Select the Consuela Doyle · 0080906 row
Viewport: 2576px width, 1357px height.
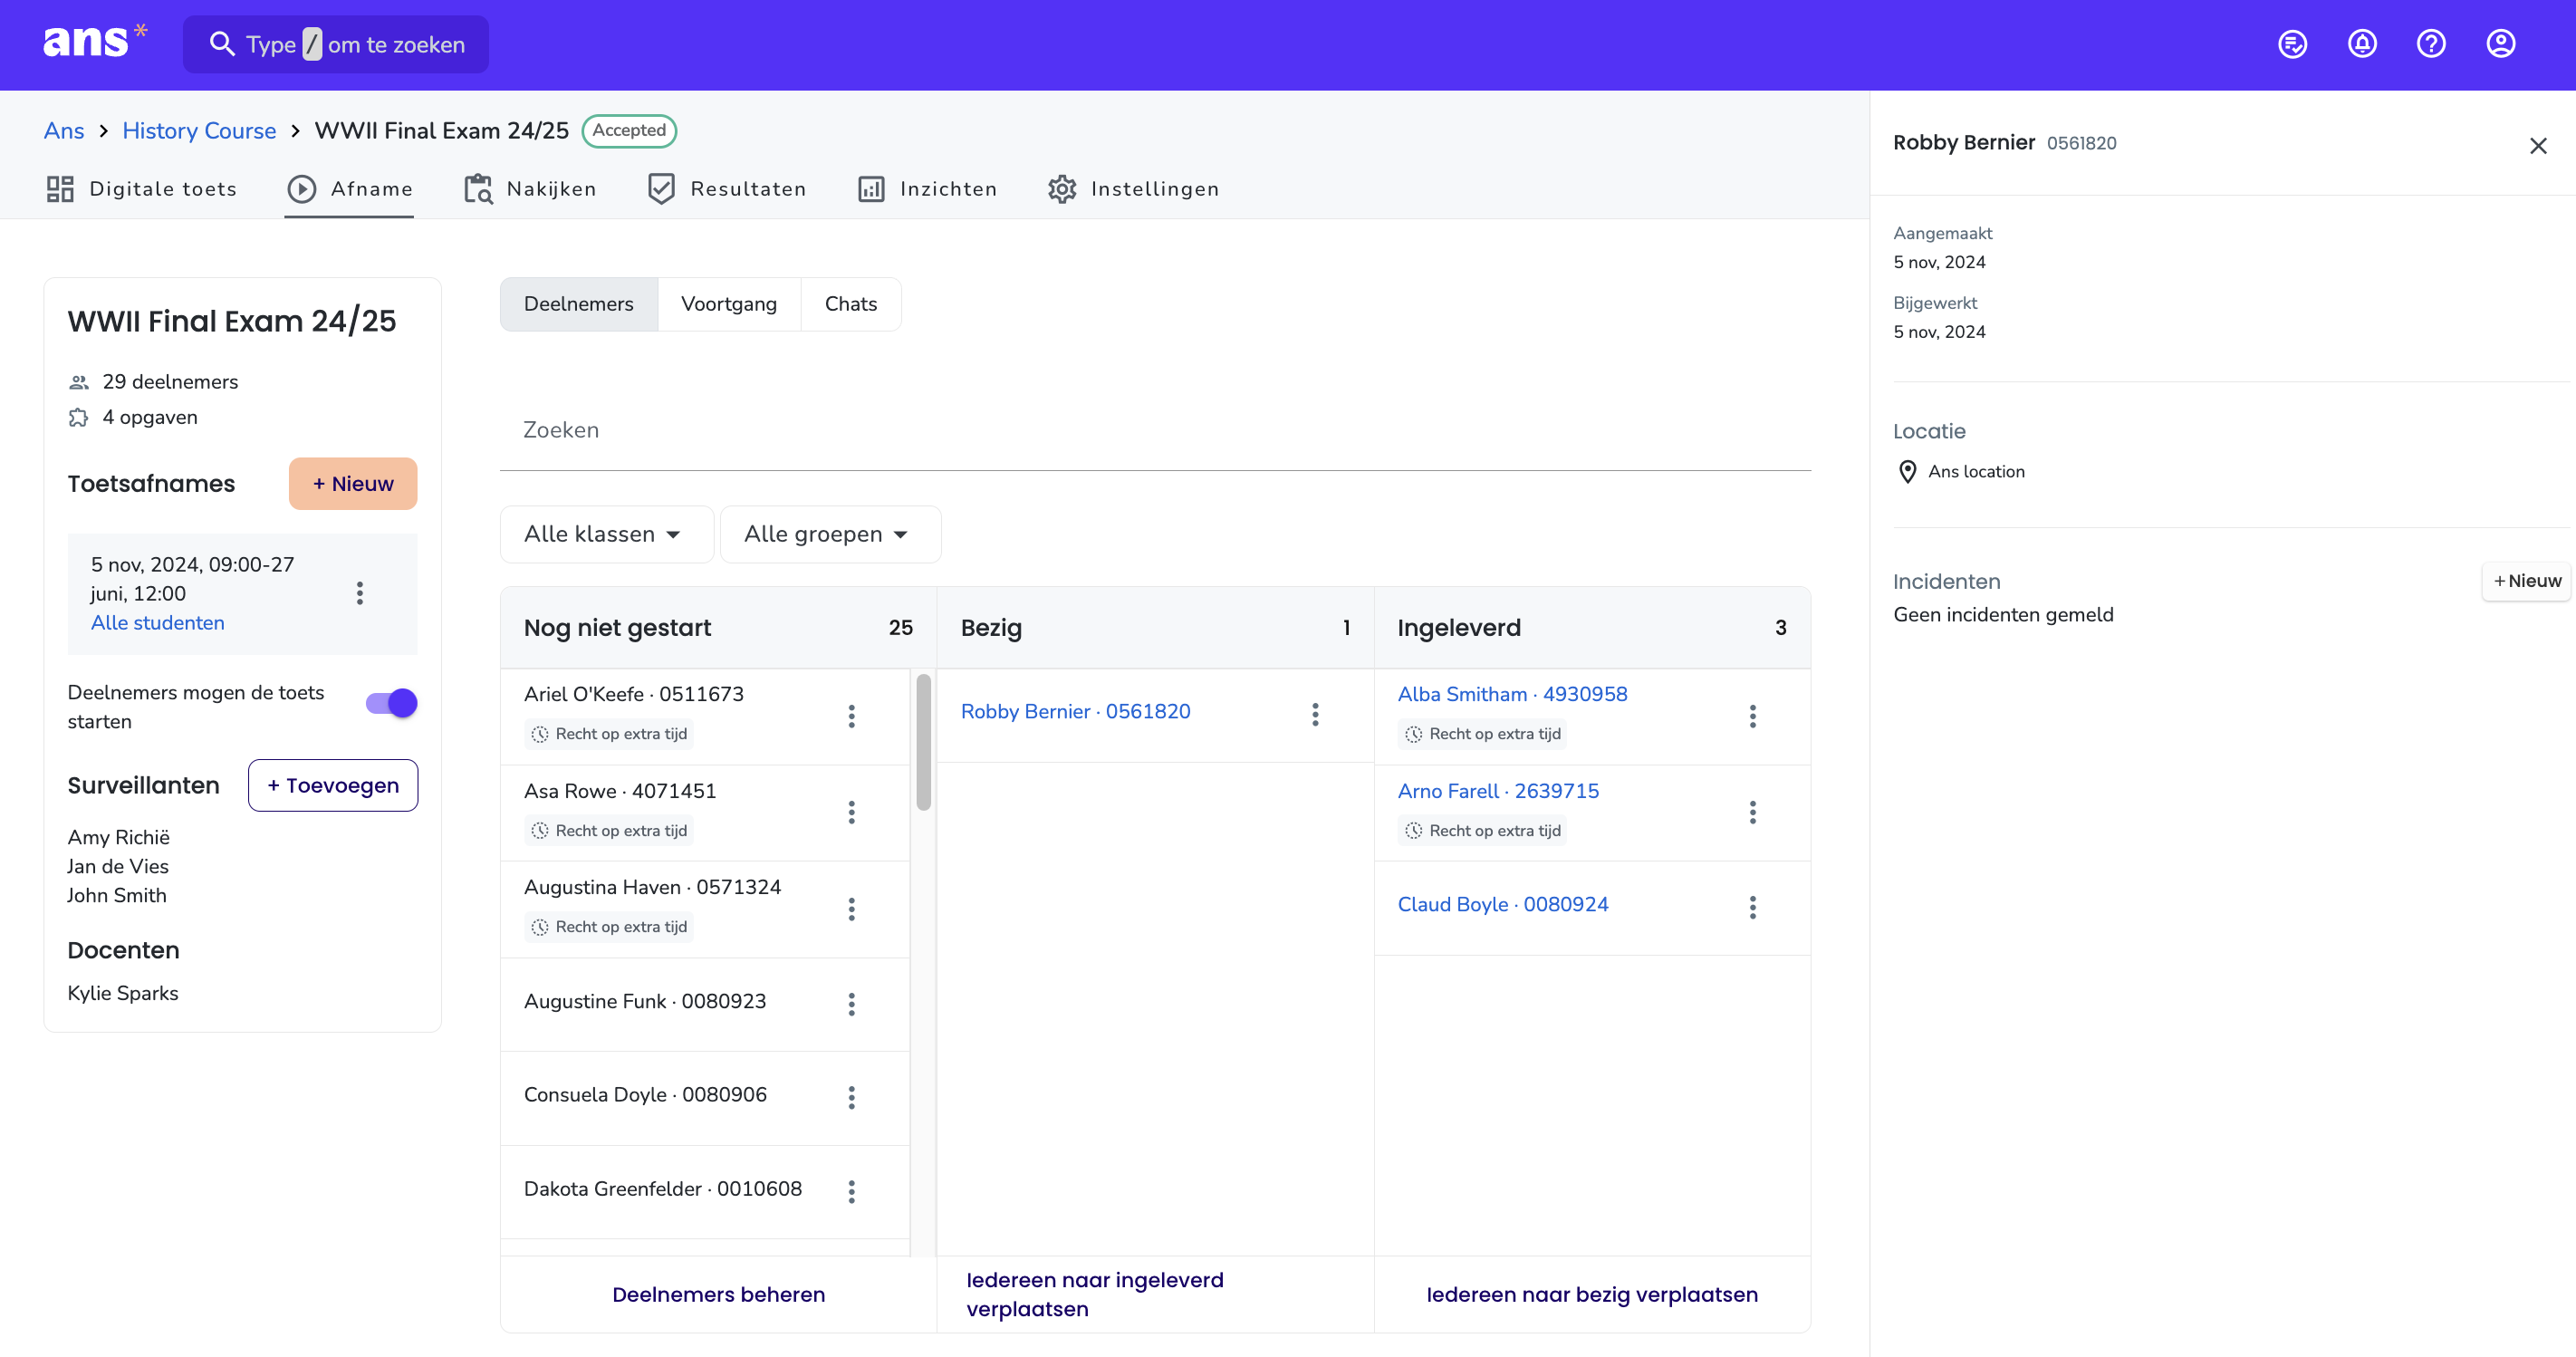705,1097
